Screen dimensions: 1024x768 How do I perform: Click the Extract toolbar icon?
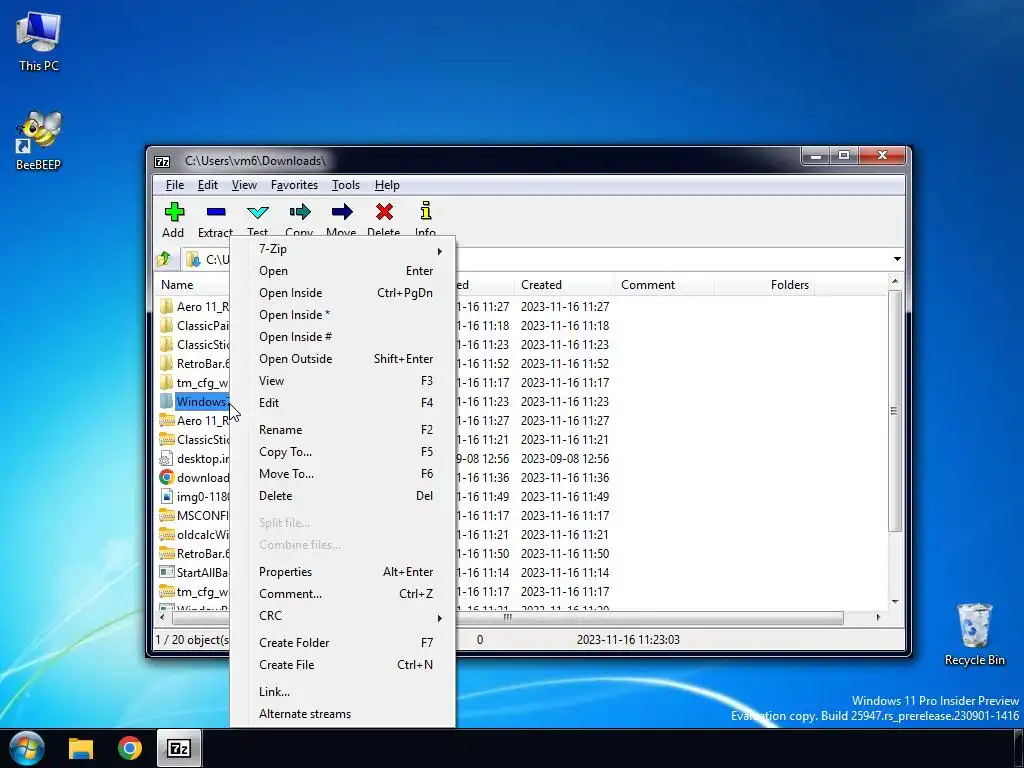coord(216,212)
